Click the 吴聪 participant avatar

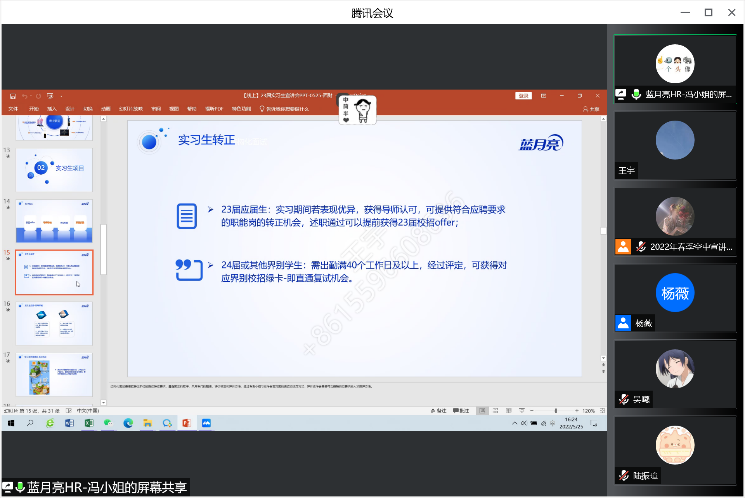click(675, 369)
